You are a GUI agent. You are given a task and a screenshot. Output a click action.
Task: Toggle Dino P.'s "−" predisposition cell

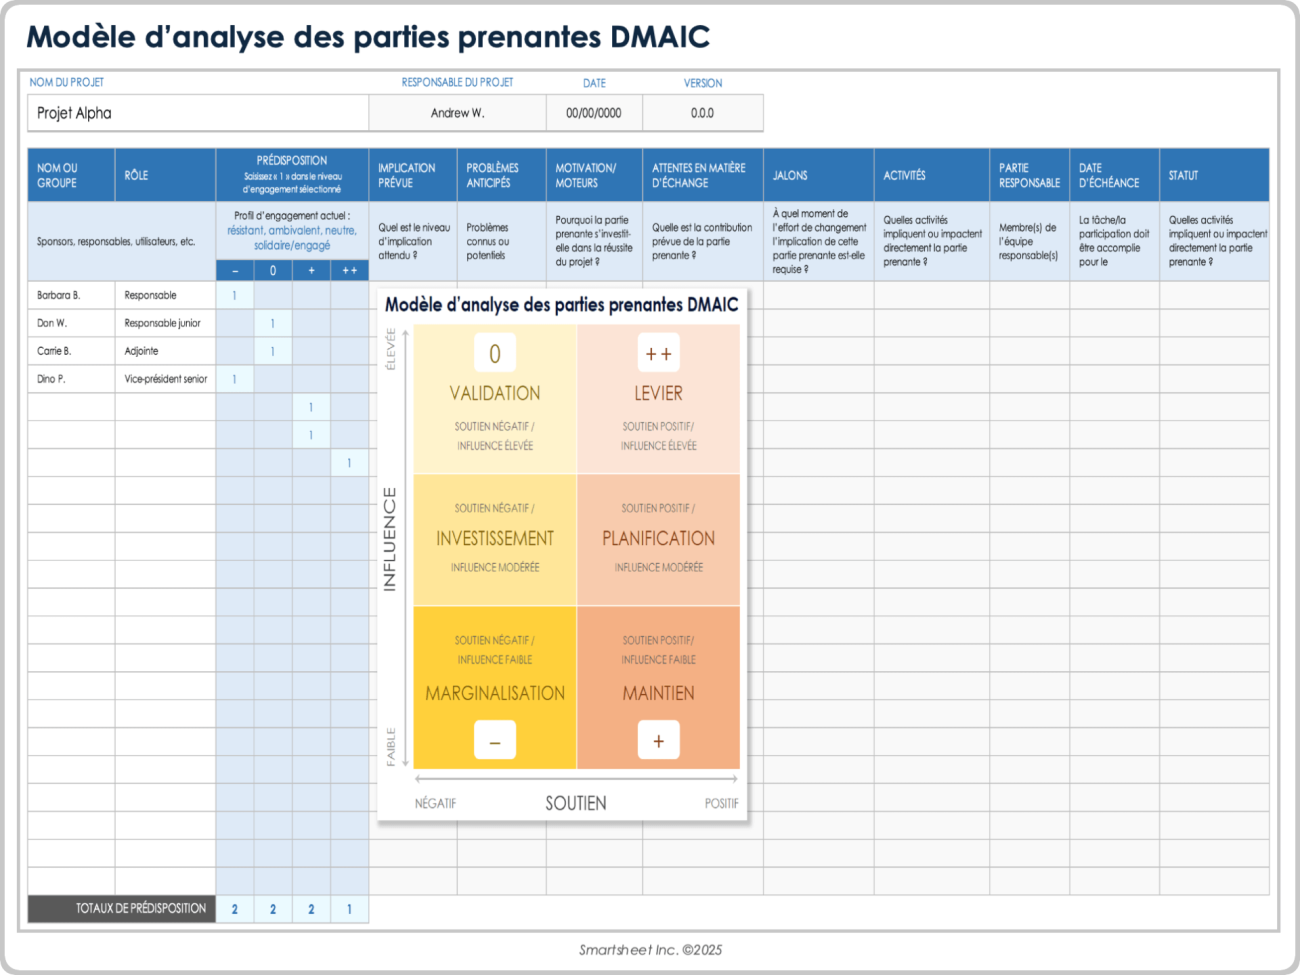pyautogui.click(x=235, y=379)
